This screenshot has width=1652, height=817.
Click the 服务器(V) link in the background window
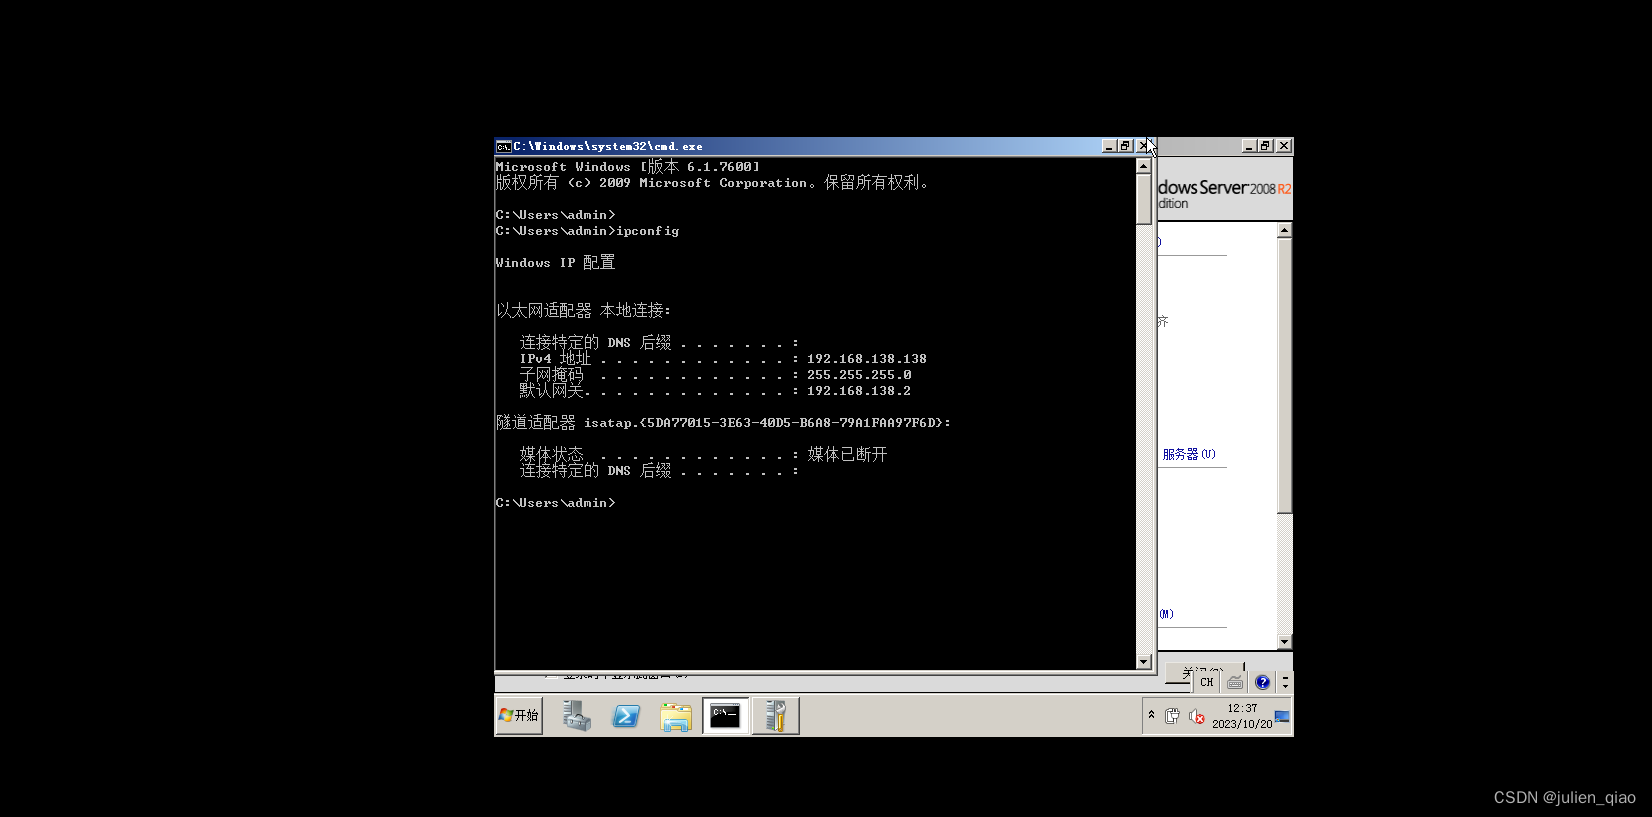click(1189, 454)
